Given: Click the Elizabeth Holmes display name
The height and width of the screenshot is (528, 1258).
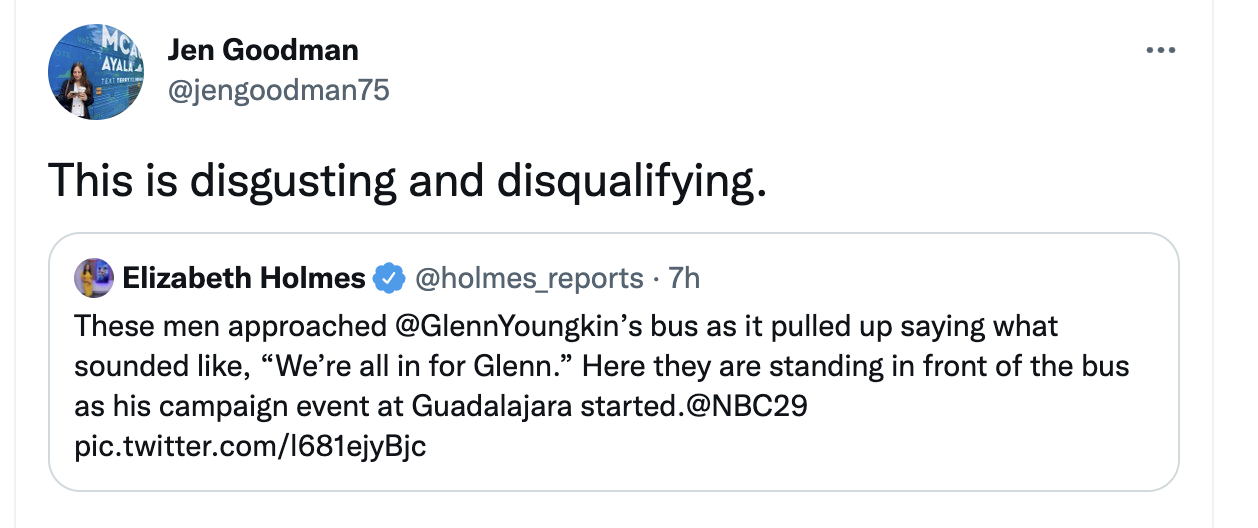Looking at the screenshot, I should pyautogui.click(x=244, y=278).
